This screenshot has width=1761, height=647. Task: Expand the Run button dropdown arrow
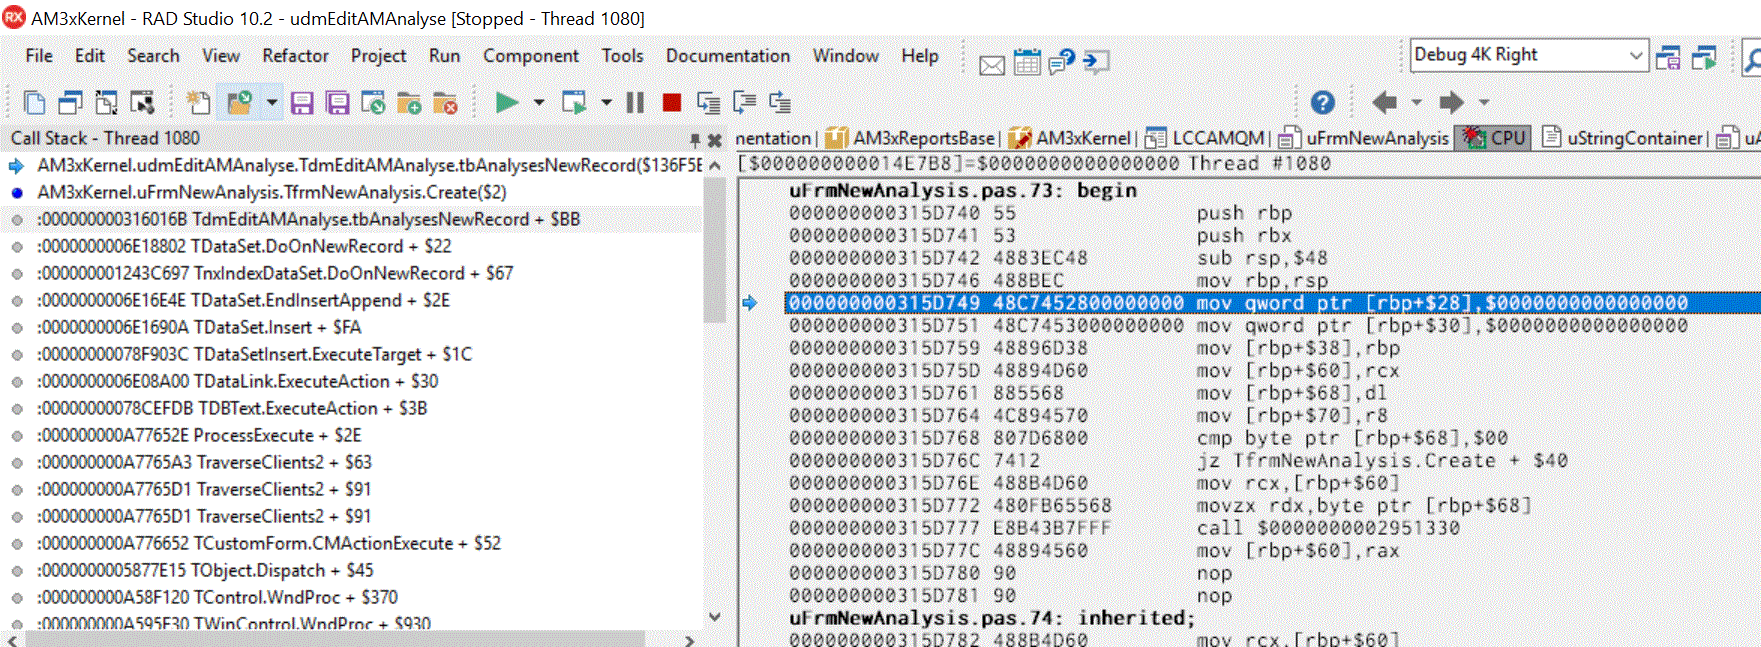(x=539, y=102)
